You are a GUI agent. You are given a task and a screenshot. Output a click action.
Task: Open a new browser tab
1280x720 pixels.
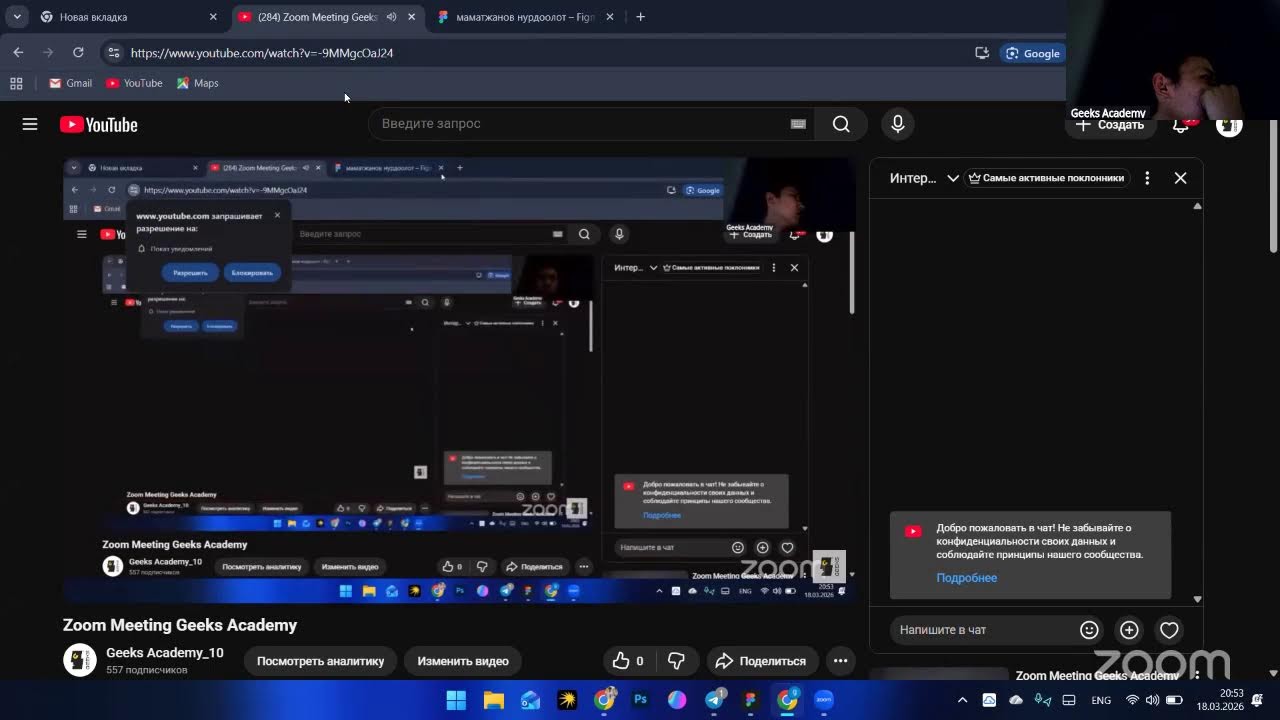(x=640, y=17)
